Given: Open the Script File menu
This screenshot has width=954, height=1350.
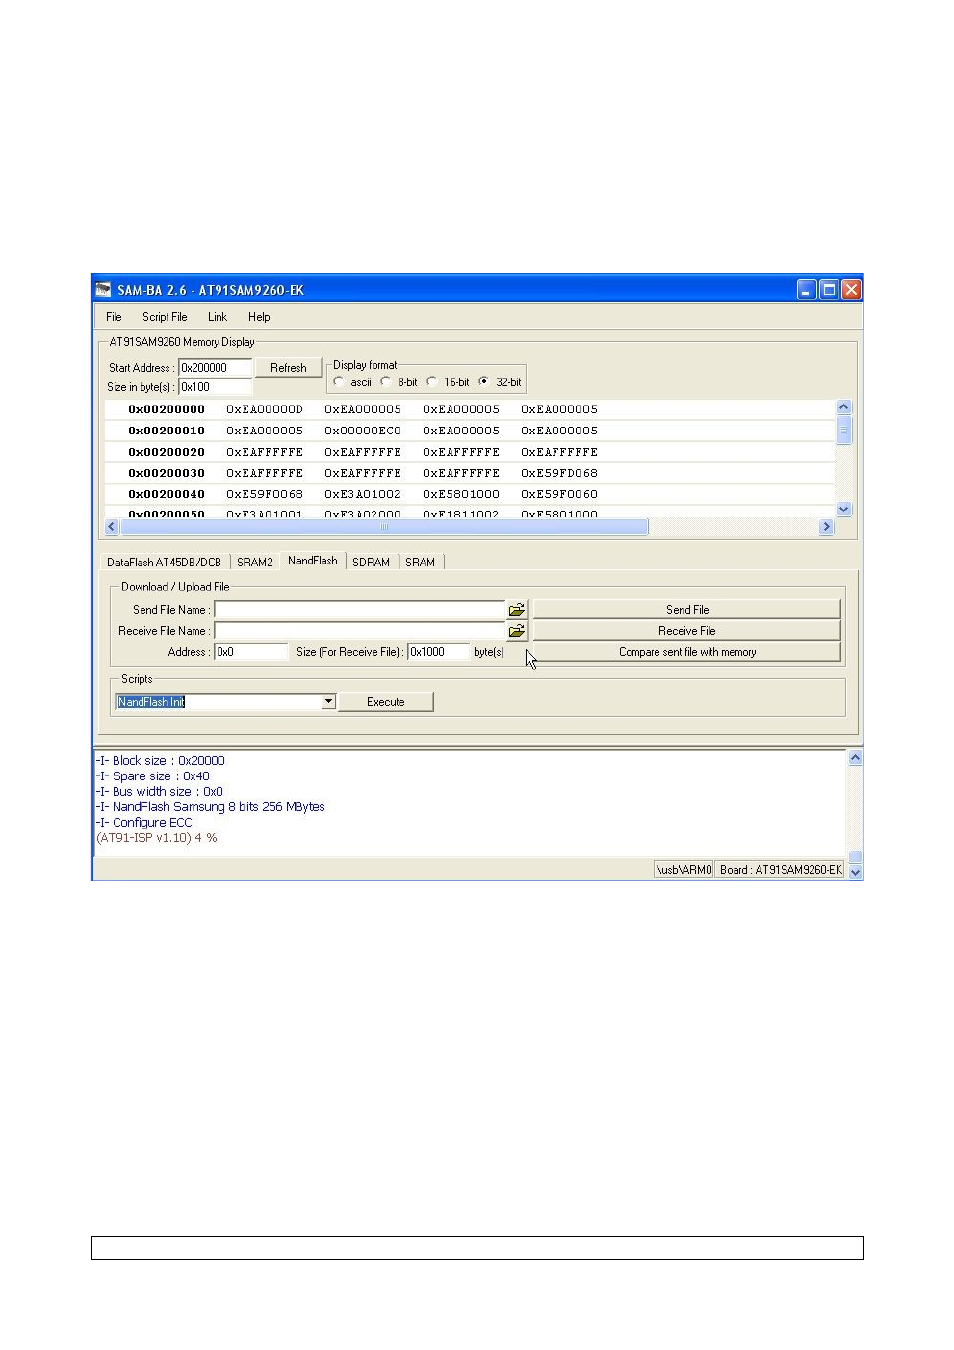Looking at the screenshot, I should coord(164,317).
